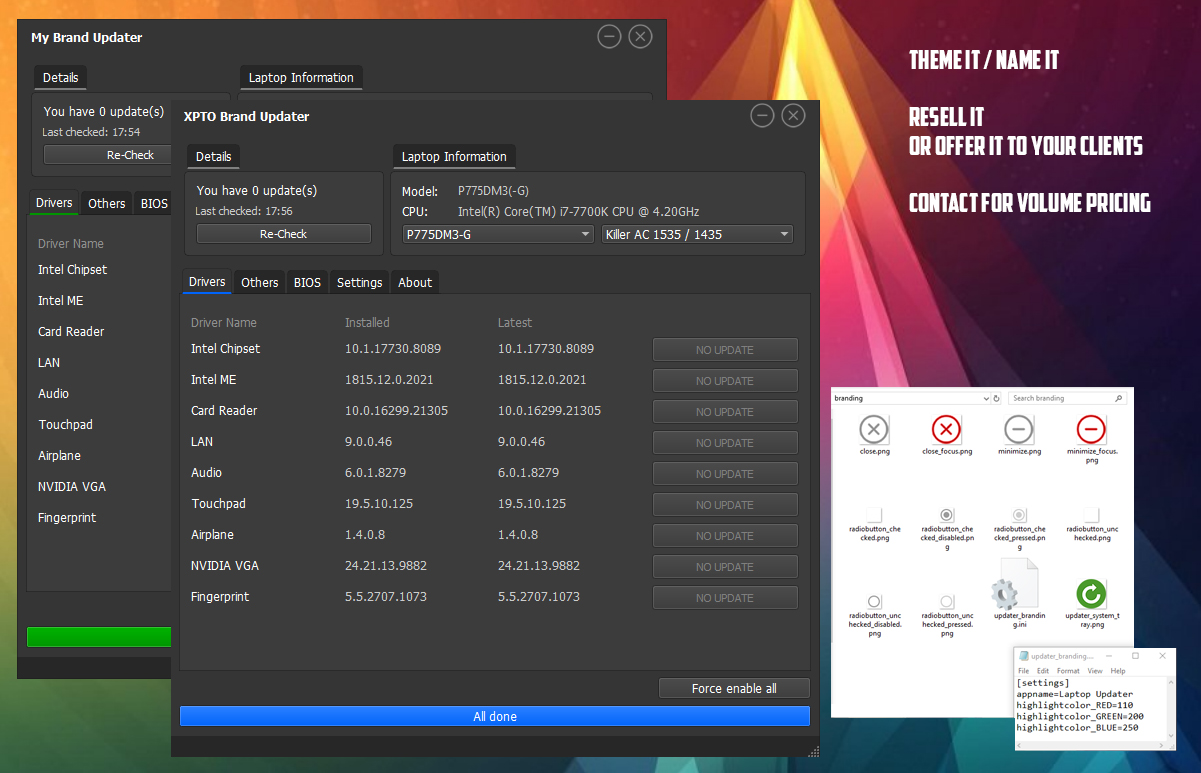Viewport: 1201px width, 773px height.
Task: Click the refresh icon beside the branding address bar
Action: pyautogui.click(x=998, y=398)
